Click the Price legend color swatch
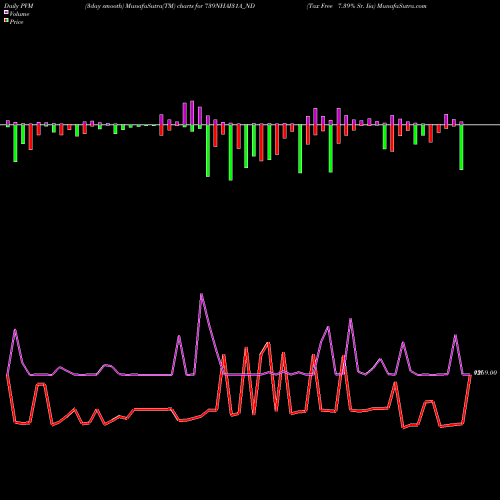Viewport: 500px width, 500px height. [x=6, y=21]
